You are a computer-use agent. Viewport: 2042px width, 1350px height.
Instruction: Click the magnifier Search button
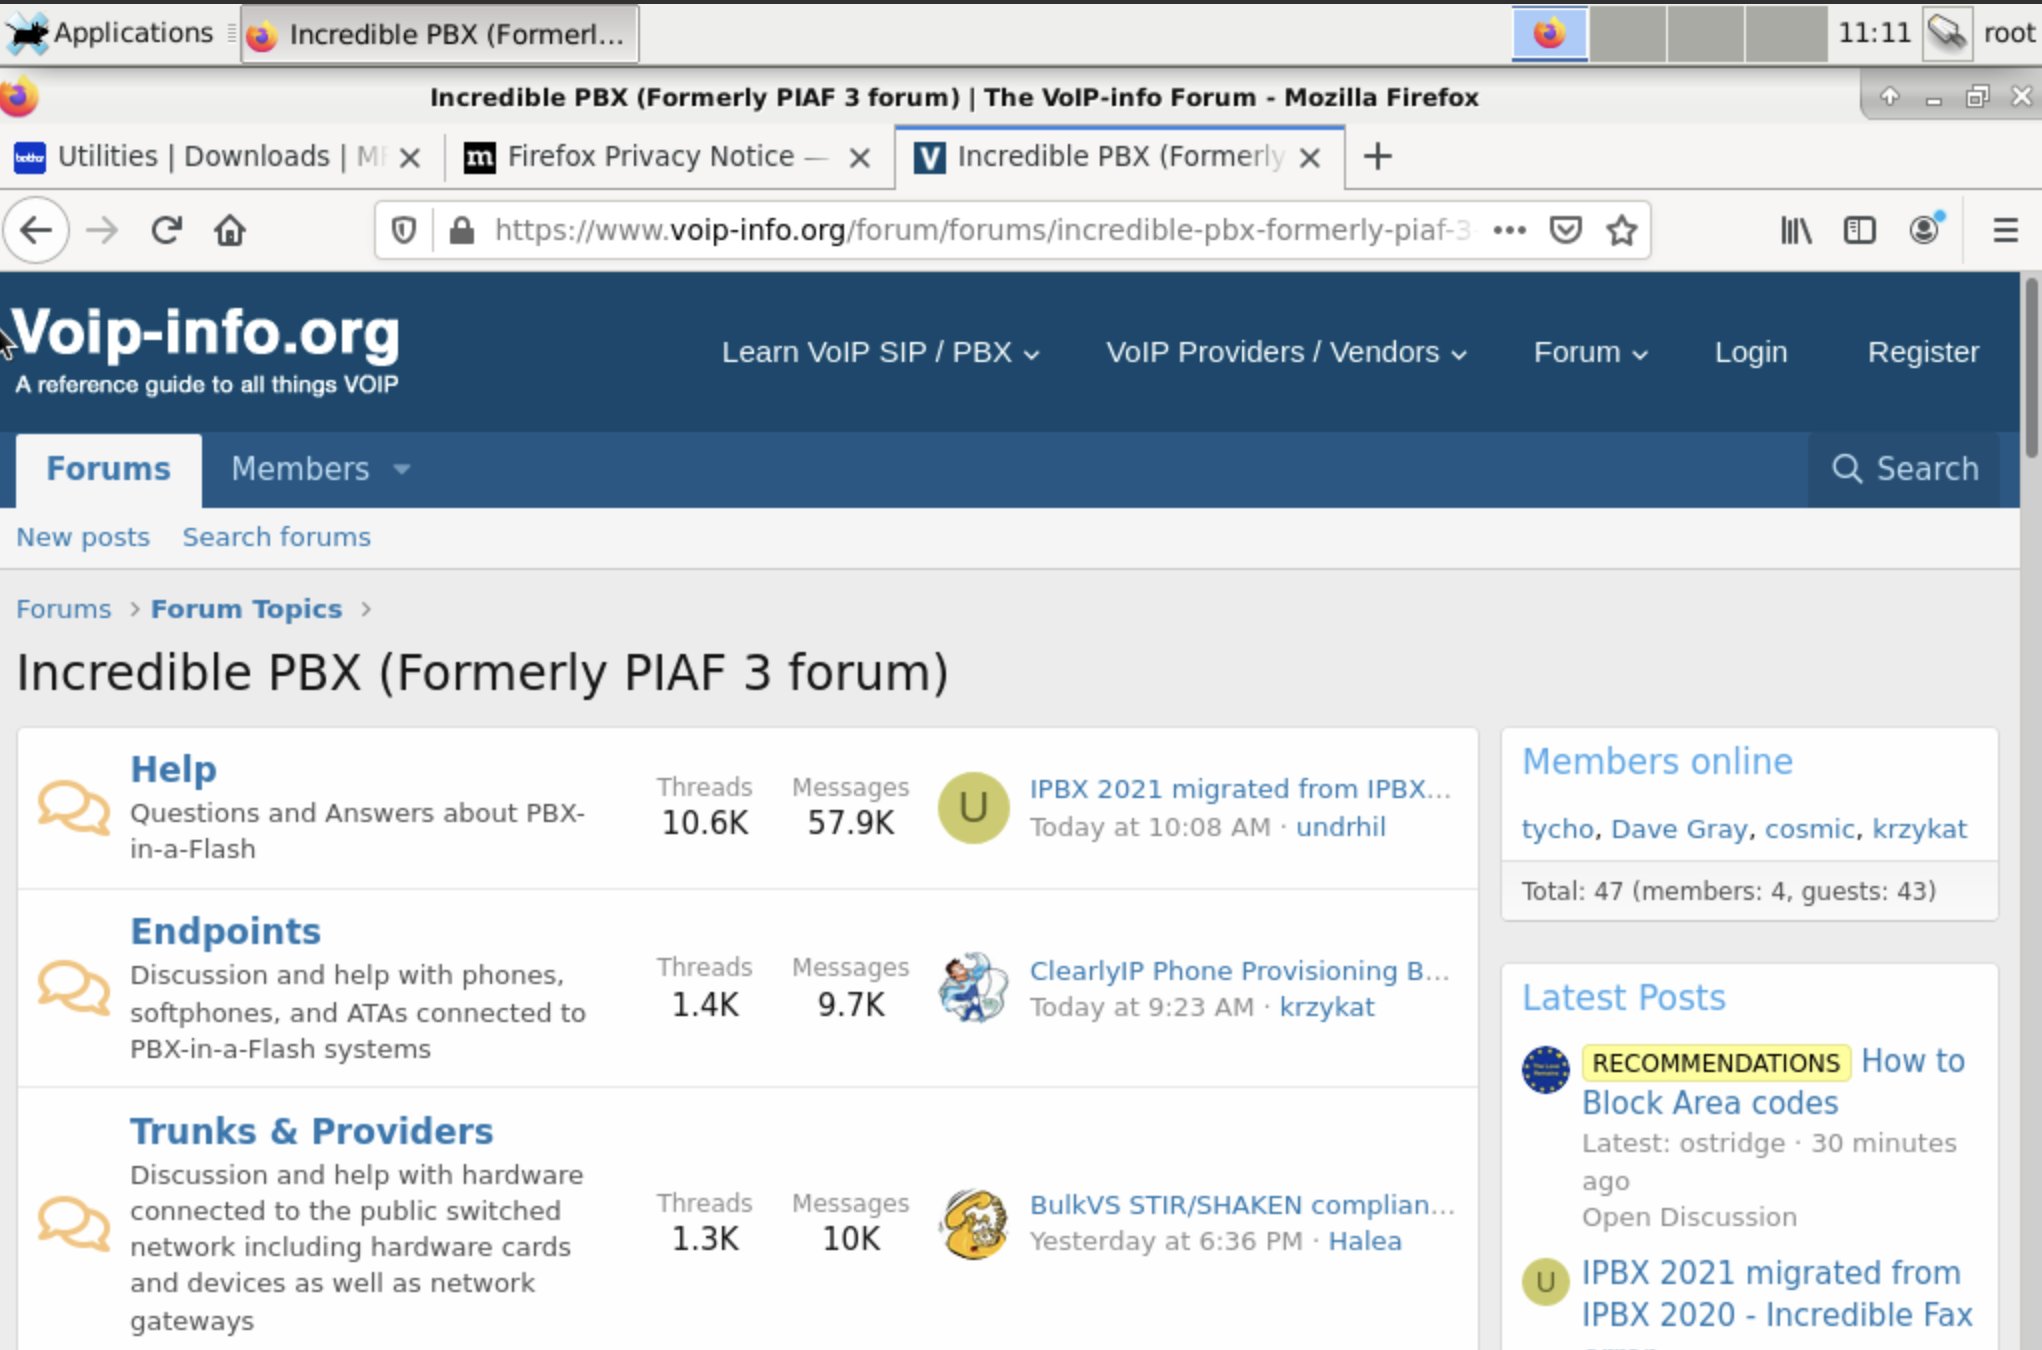point(1904,468)
